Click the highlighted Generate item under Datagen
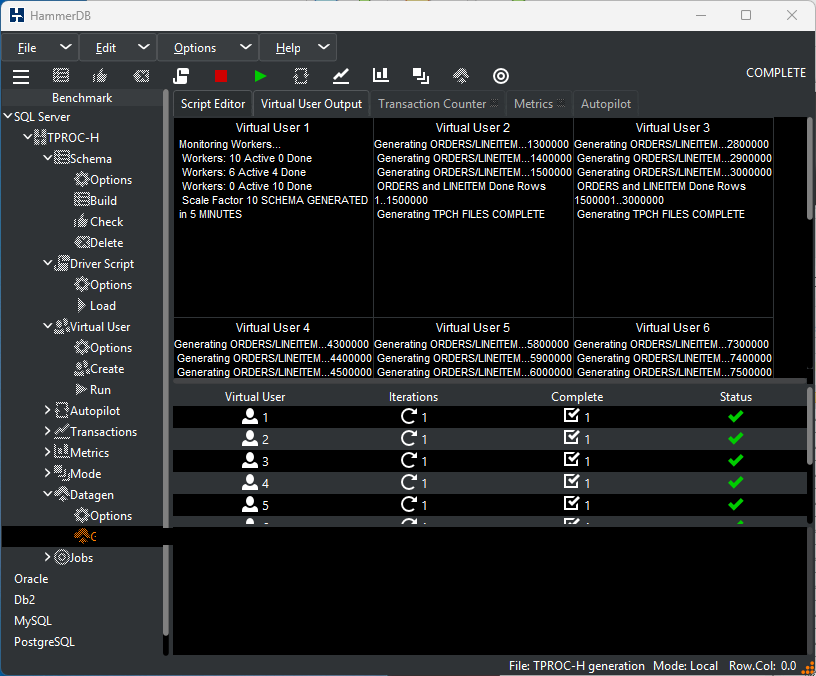The height and width of the screenshot is (676, 816). pyautogui.click(x=85, y=536)
